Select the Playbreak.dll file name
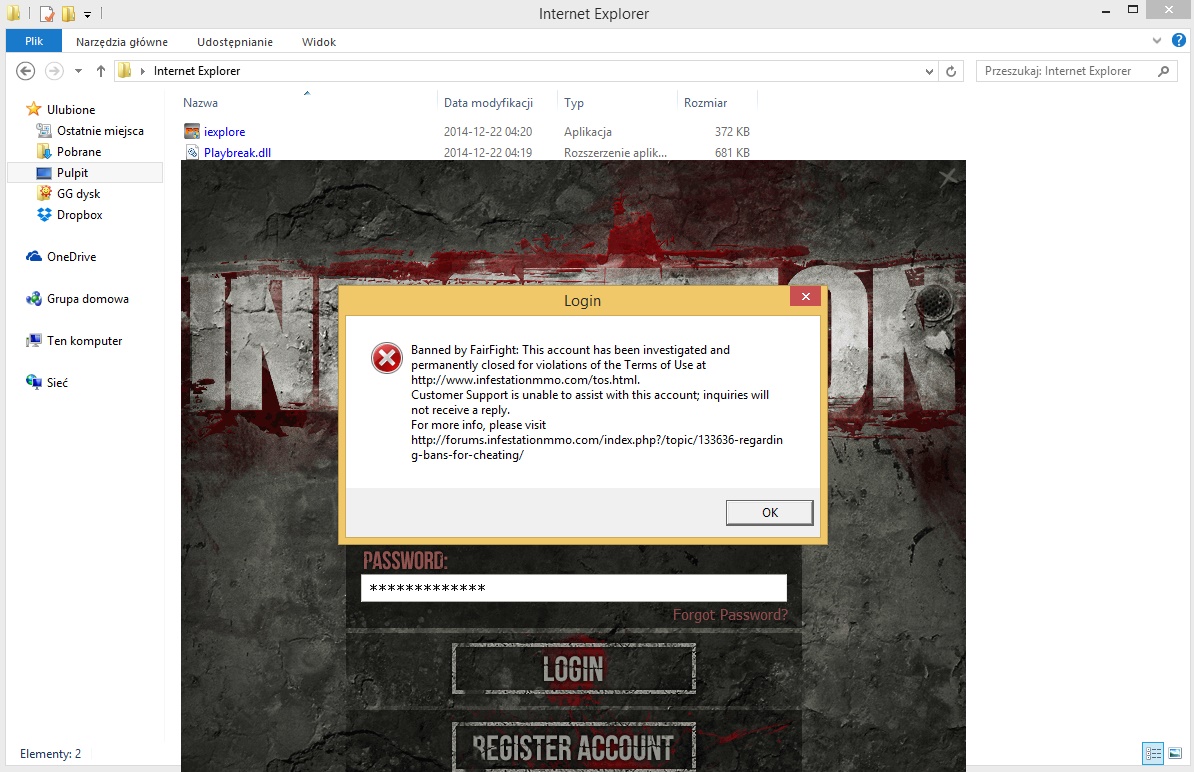Image resolution: width=1194 pixels, height=772 pixels. [238, 152]
